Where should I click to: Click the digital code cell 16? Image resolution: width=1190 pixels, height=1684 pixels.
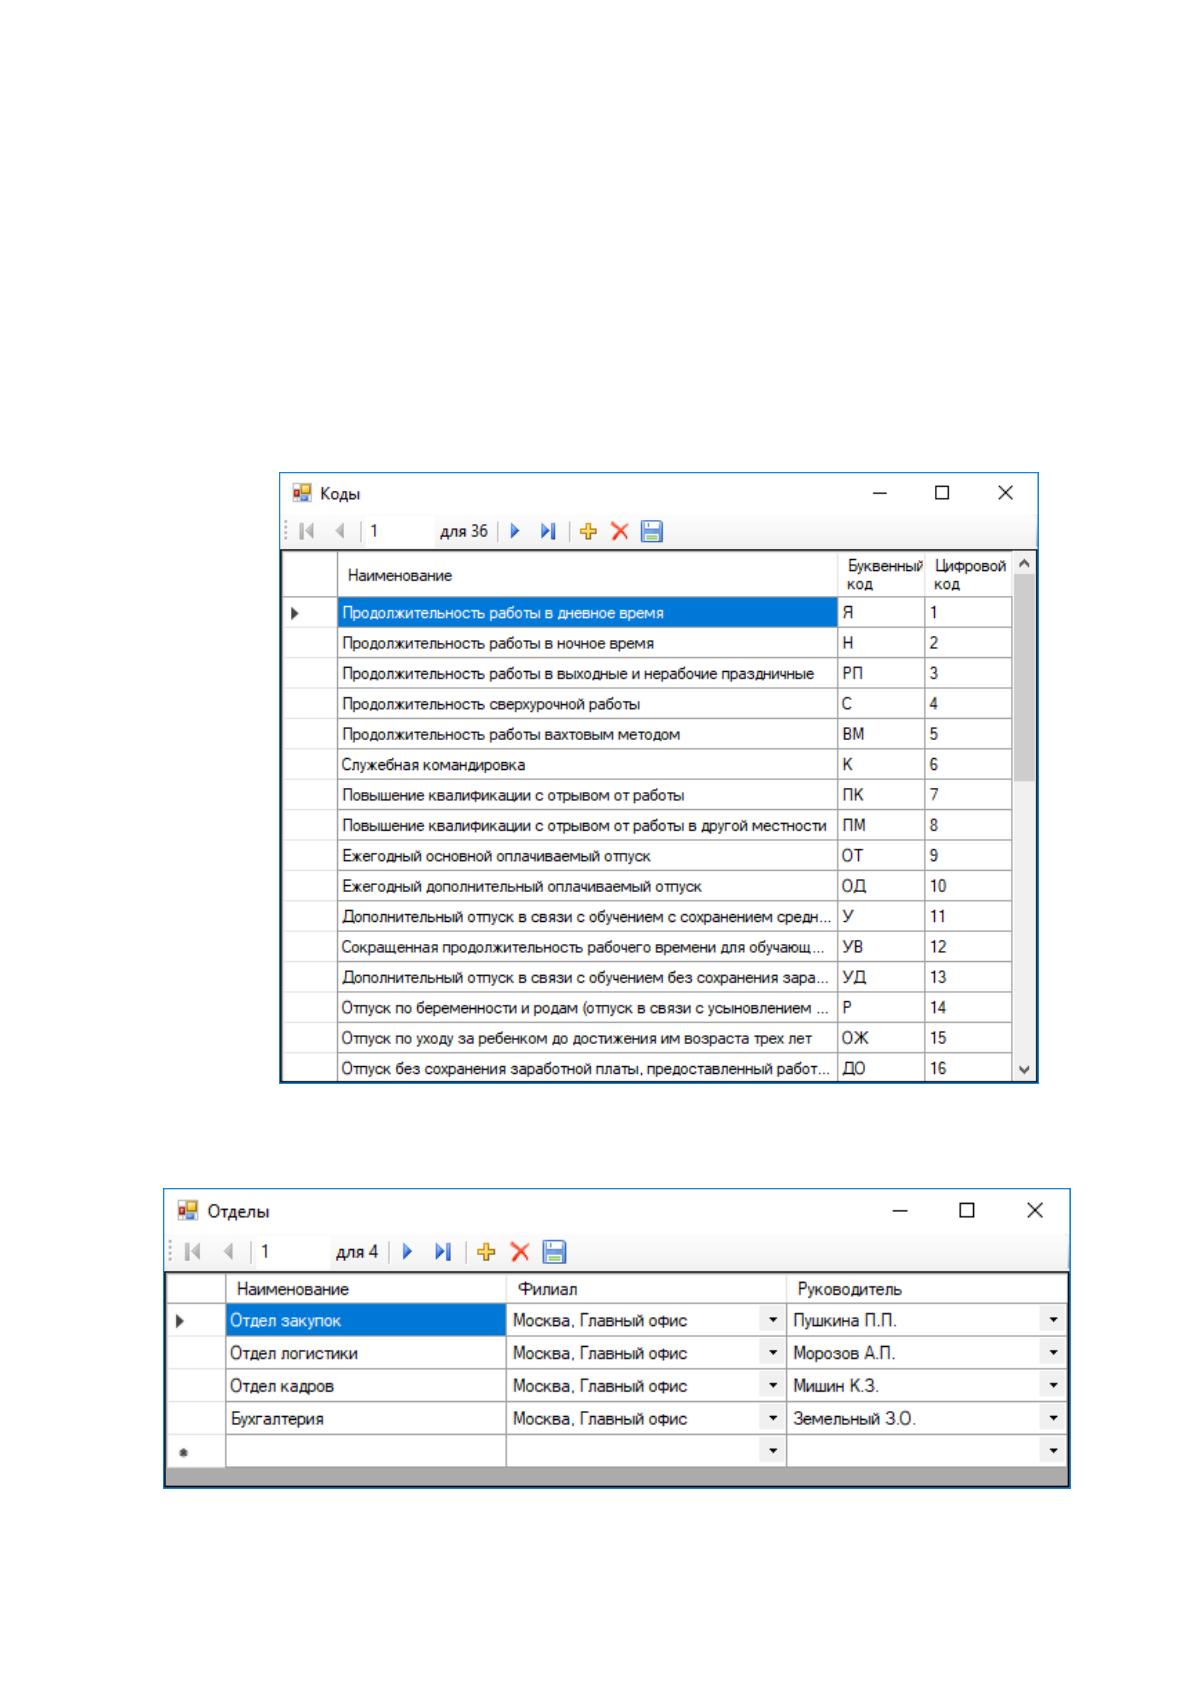[968, 1068]
